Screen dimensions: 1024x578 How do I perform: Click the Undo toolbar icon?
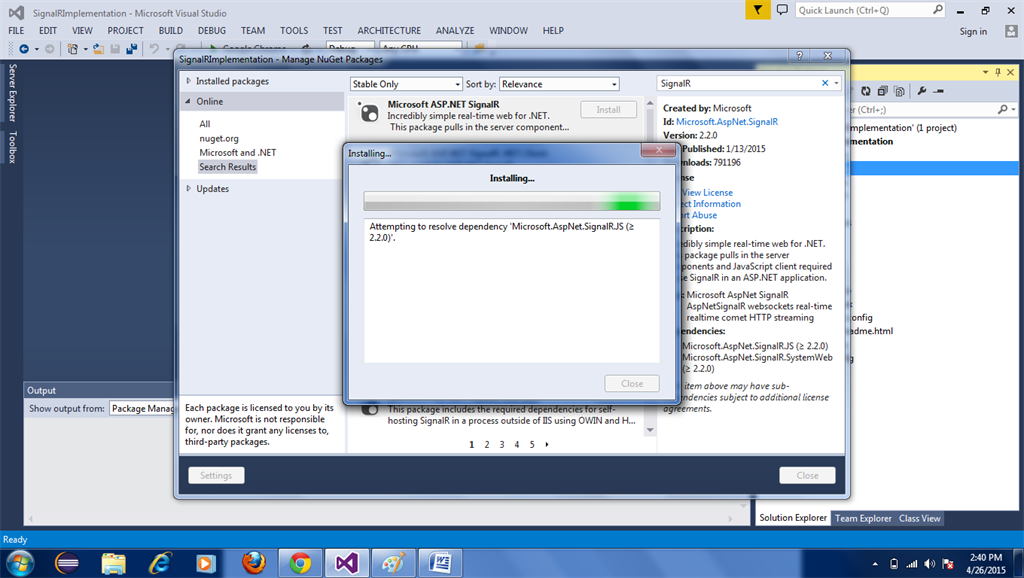coord(154,49)
